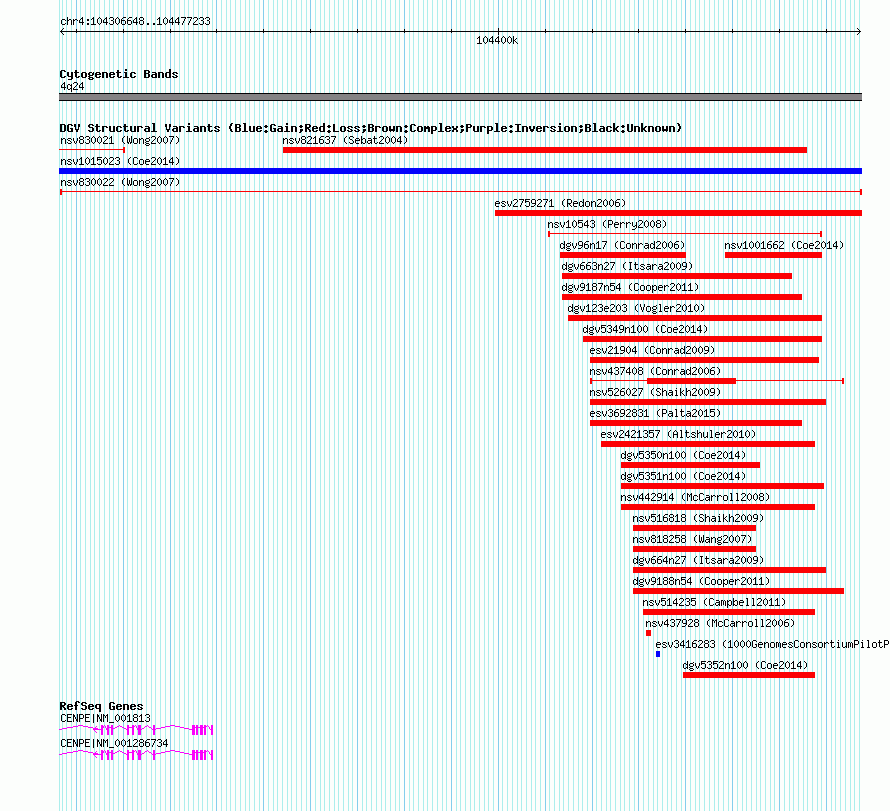Viewport: 890px width, 811px height.
Task: Select dgv663n27 (Itsara2009) label
Action: pyautogui.click(x=627, y=266)
